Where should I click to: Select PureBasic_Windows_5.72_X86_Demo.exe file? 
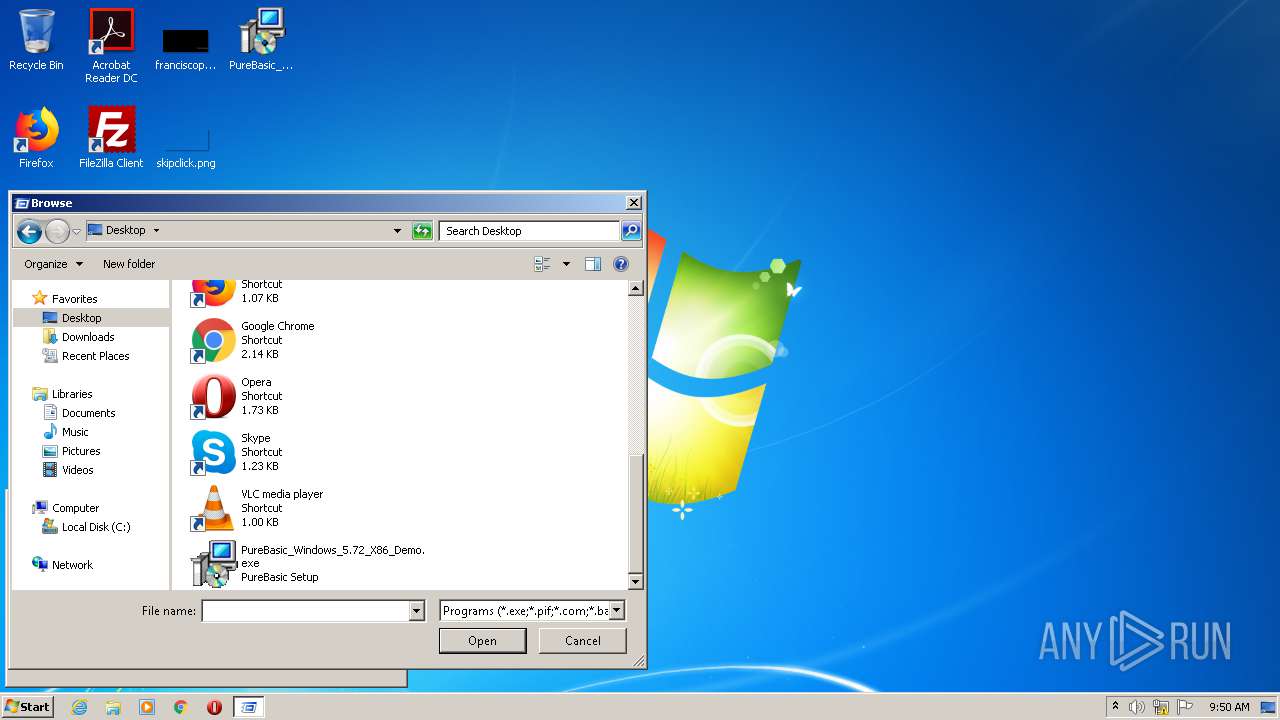[x=308, y=564]
